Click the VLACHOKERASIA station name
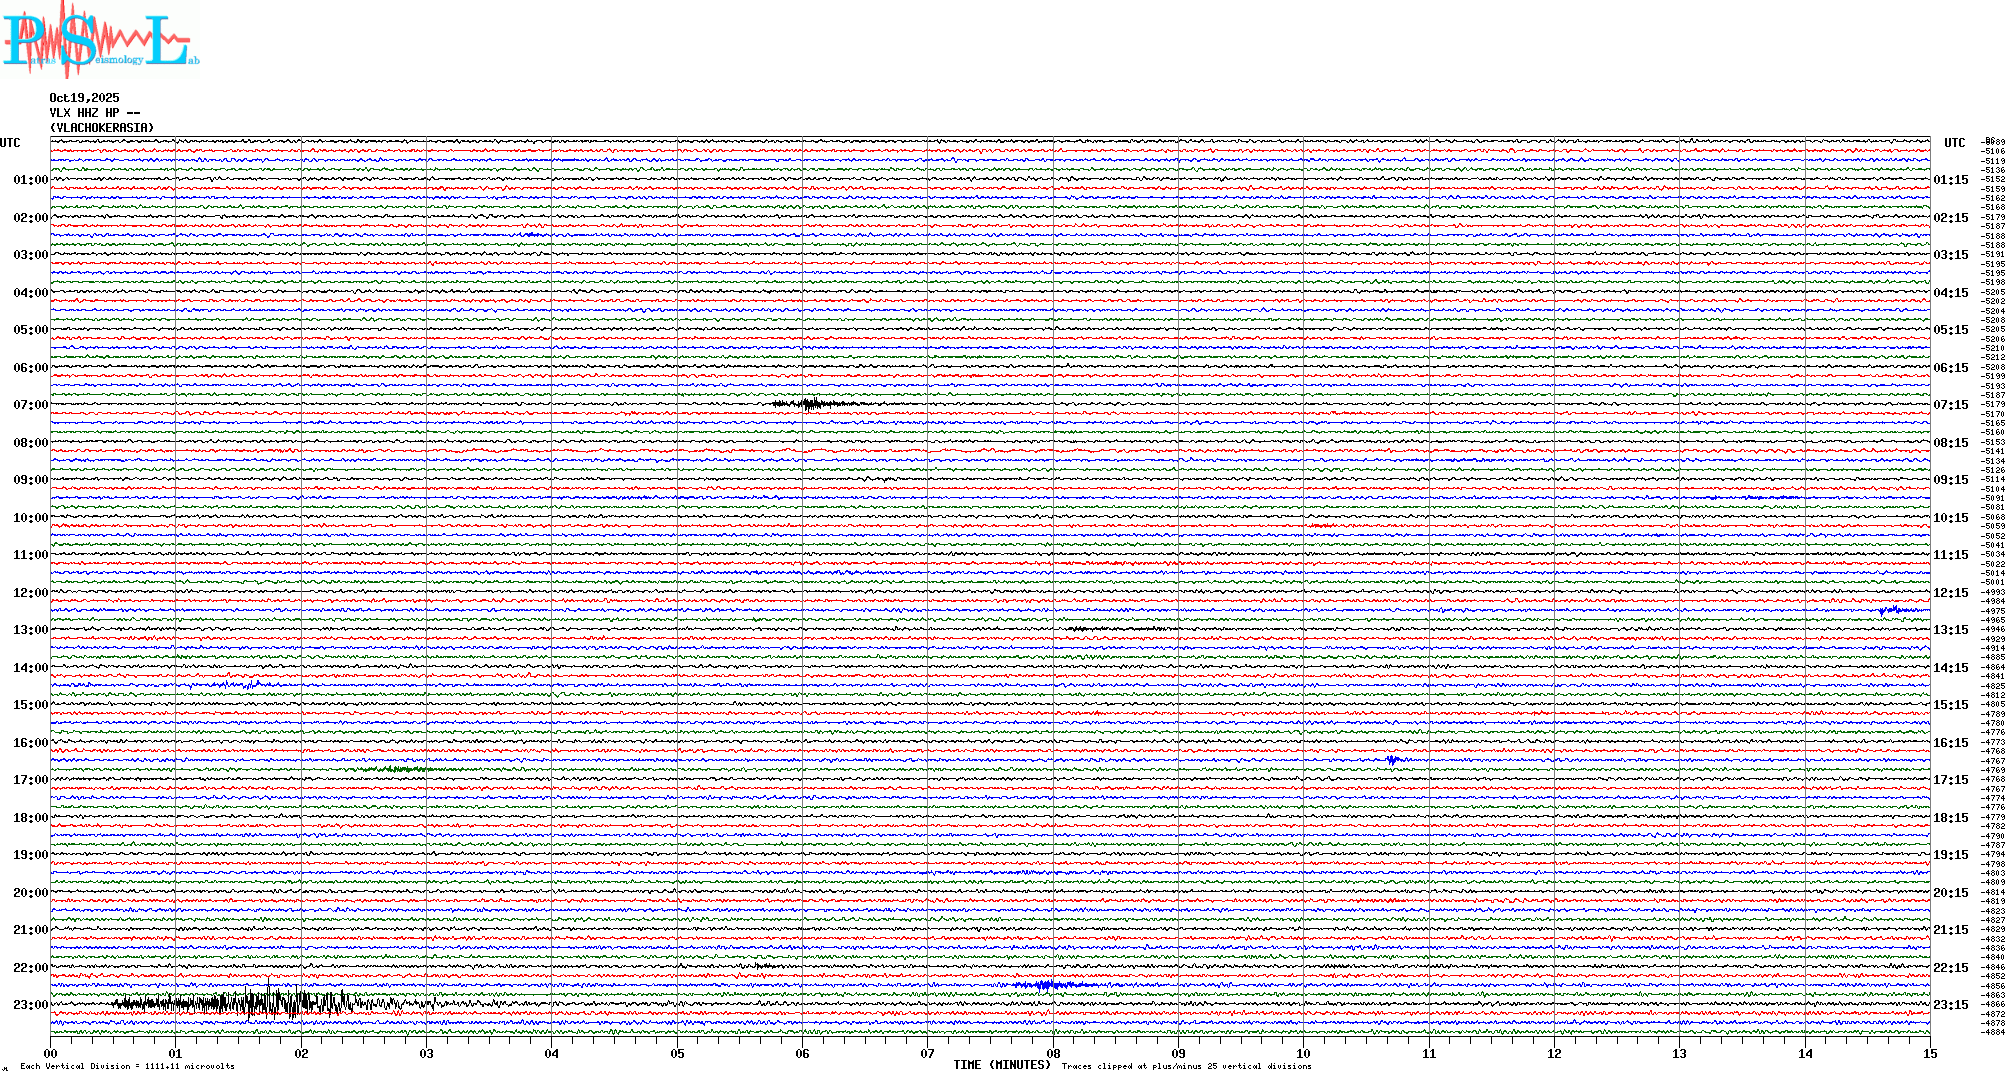This screenshot has width=2010, height=1080. (102, 128)
